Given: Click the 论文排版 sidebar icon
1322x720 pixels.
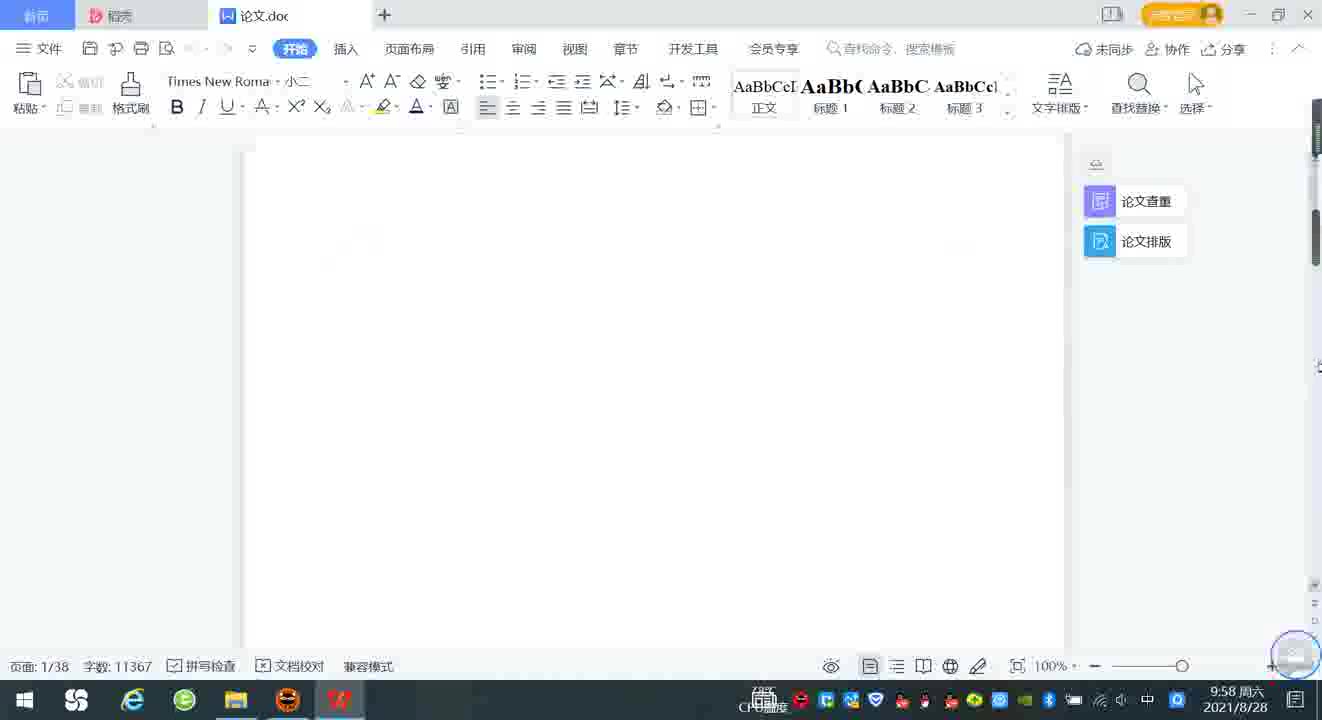Looking at the screenshot, I should (1100, 241).
